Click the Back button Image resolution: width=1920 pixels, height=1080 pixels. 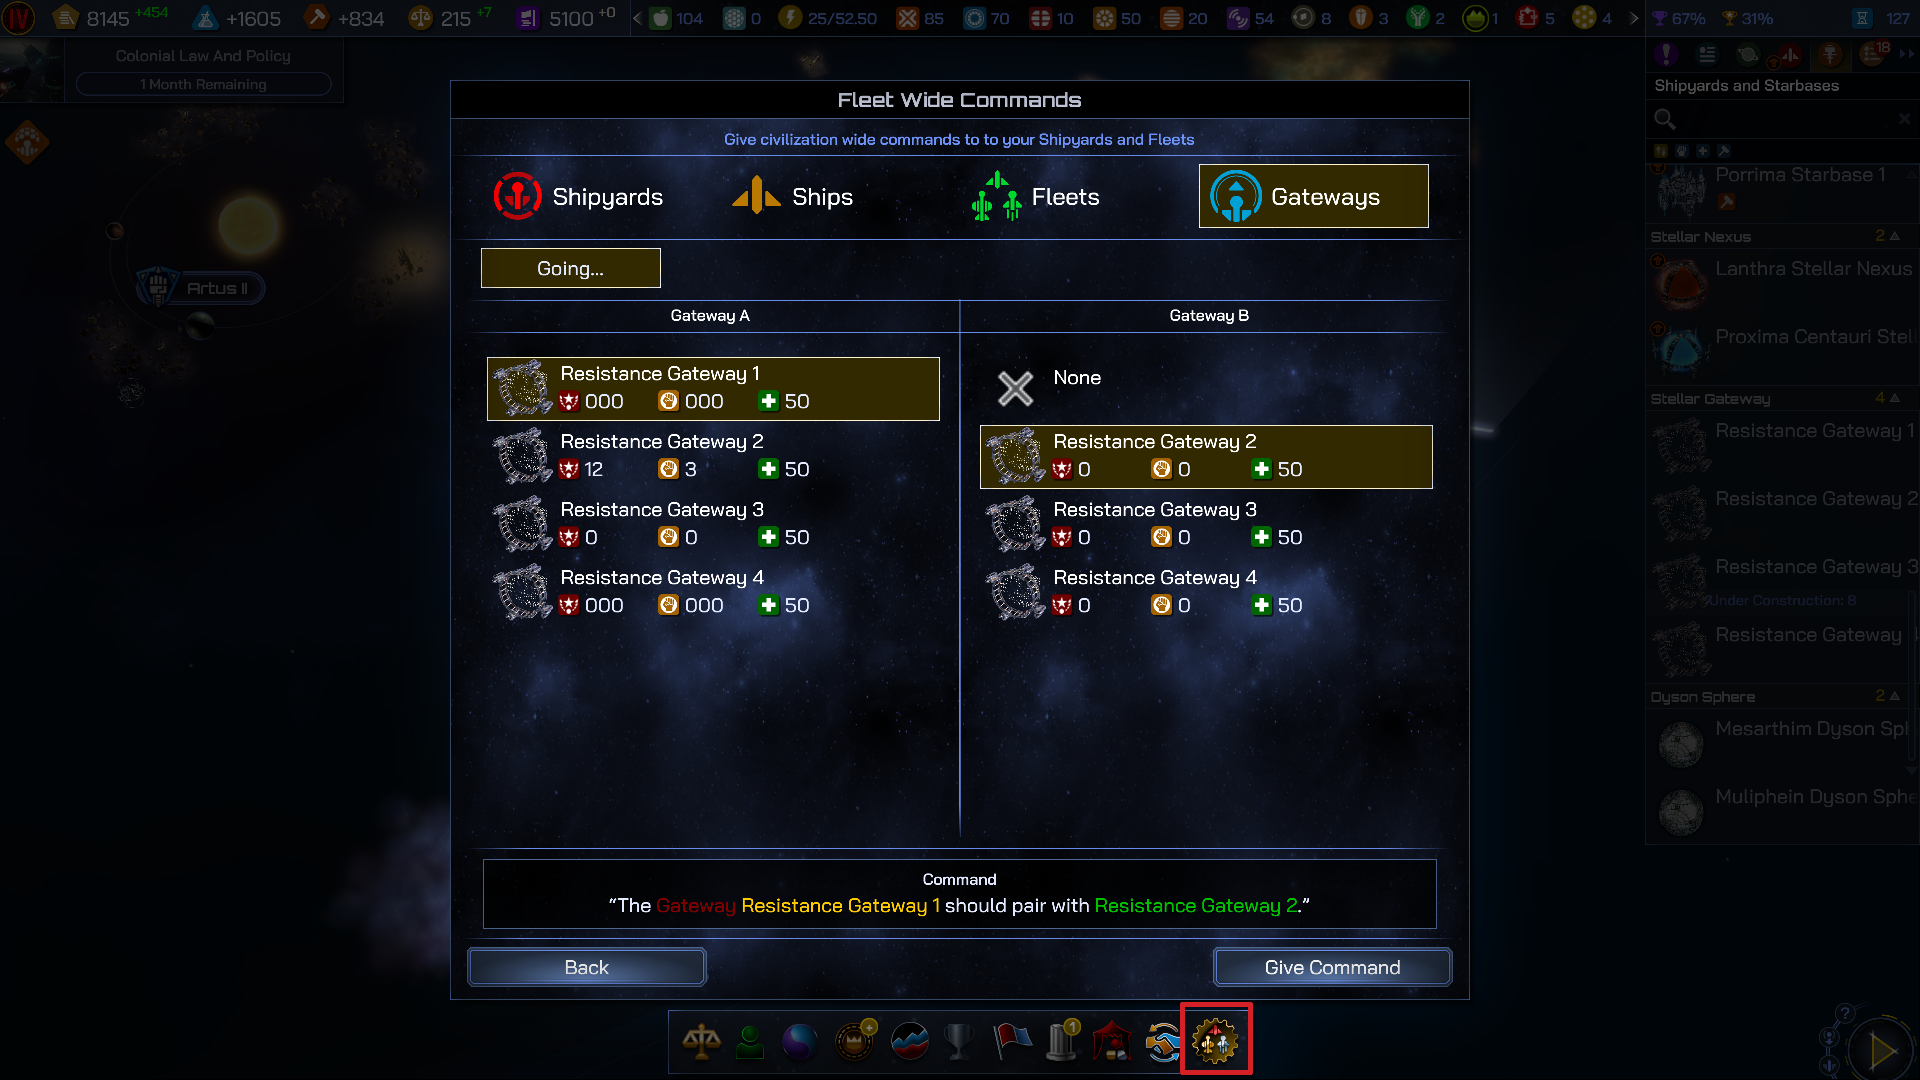587,967
